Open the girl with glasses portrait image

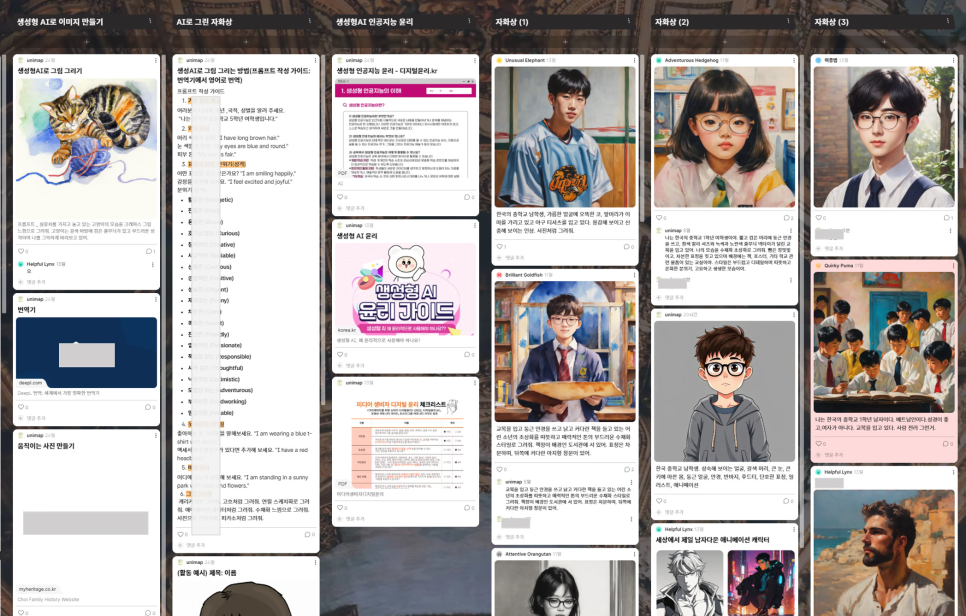[x=724, y=137]
